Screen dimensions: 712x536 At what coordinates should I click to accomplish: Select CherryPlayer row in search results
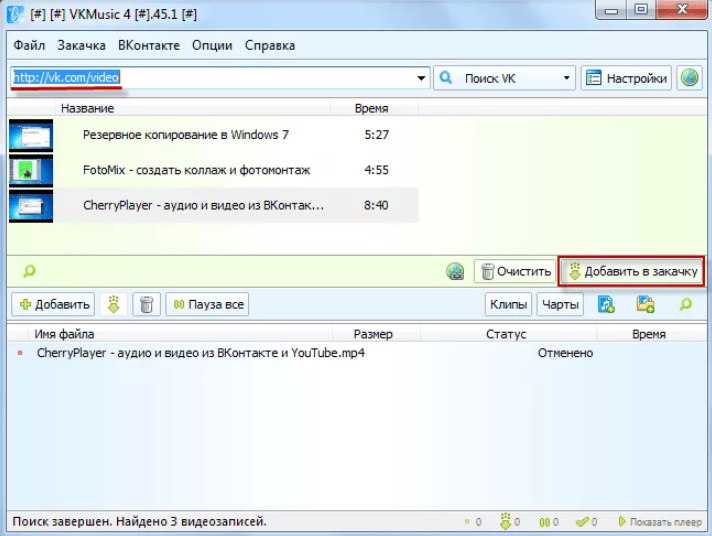(x=213, y=205)
